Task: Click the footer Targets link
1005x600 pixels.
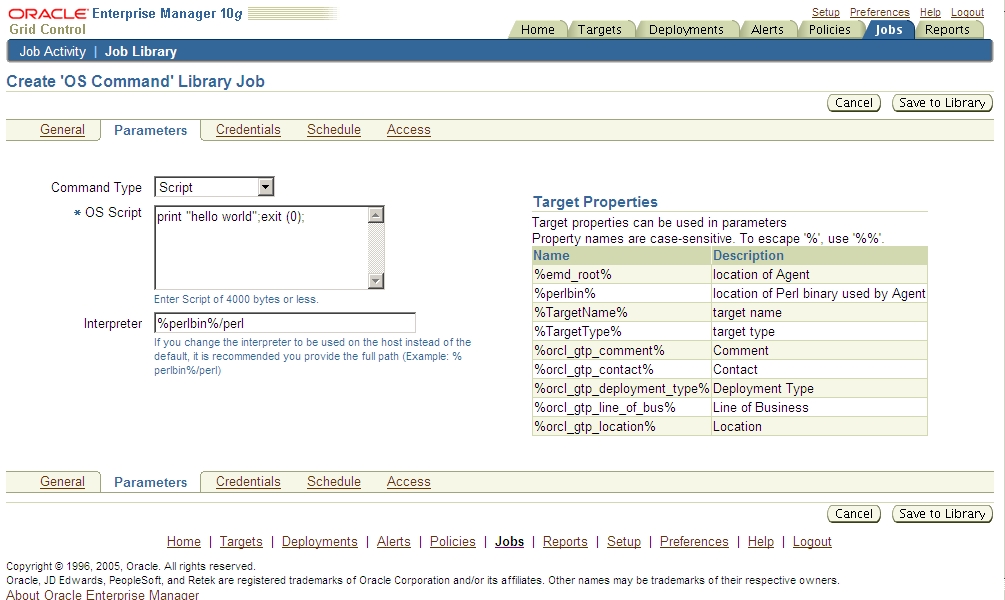Action: pos(241,542)
